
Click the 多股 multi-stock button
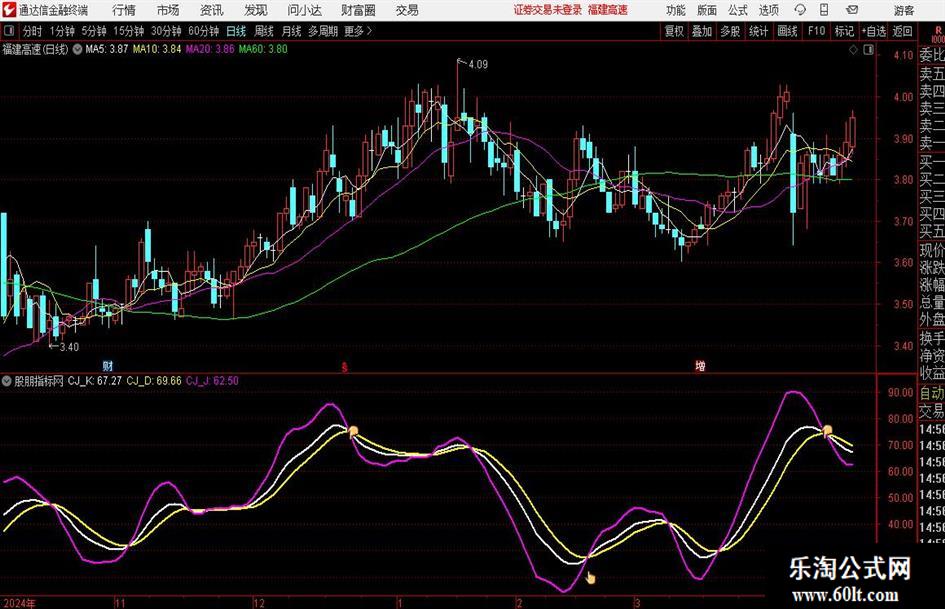(730, 31)
